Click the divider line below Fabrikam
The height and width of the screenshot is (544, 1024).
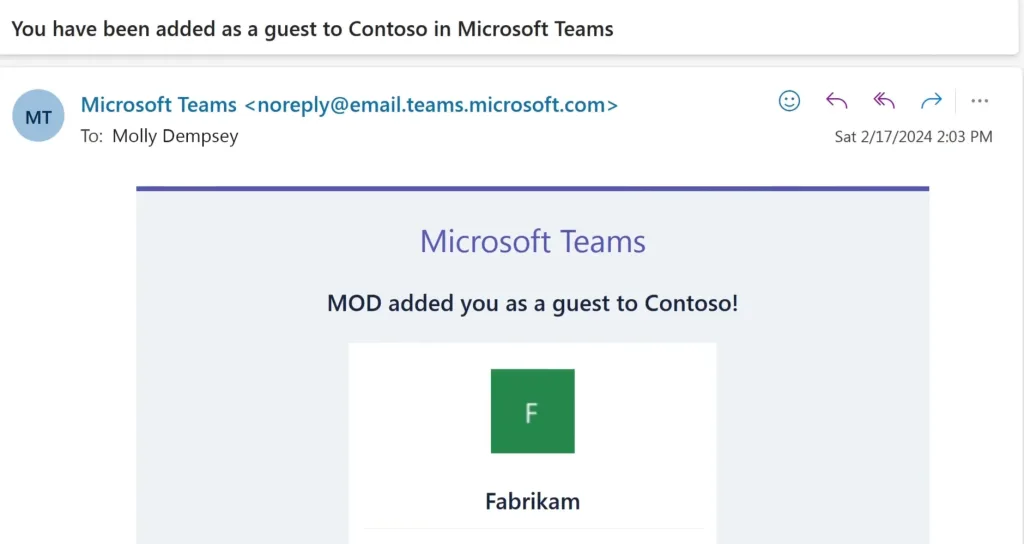point(532,528)
